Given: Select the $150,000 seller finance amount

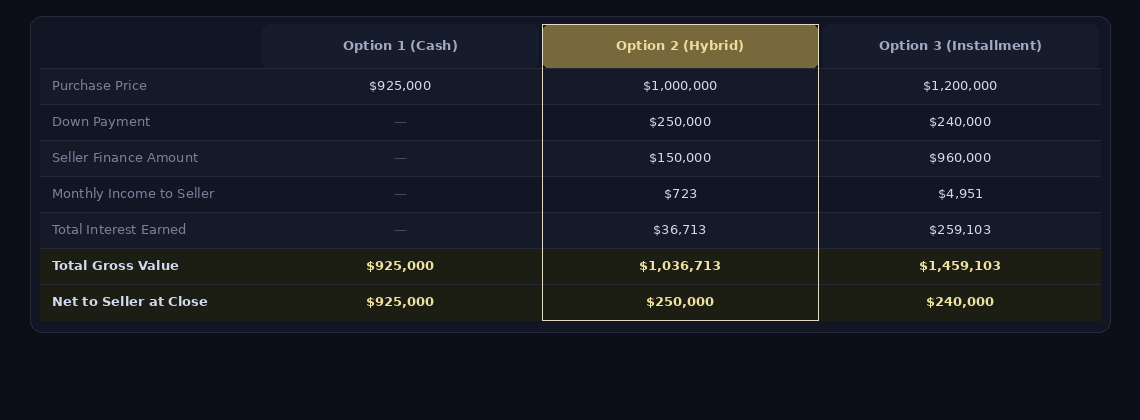Looking at the screenshot, I should pyautogui.click(x=680, y=158).
